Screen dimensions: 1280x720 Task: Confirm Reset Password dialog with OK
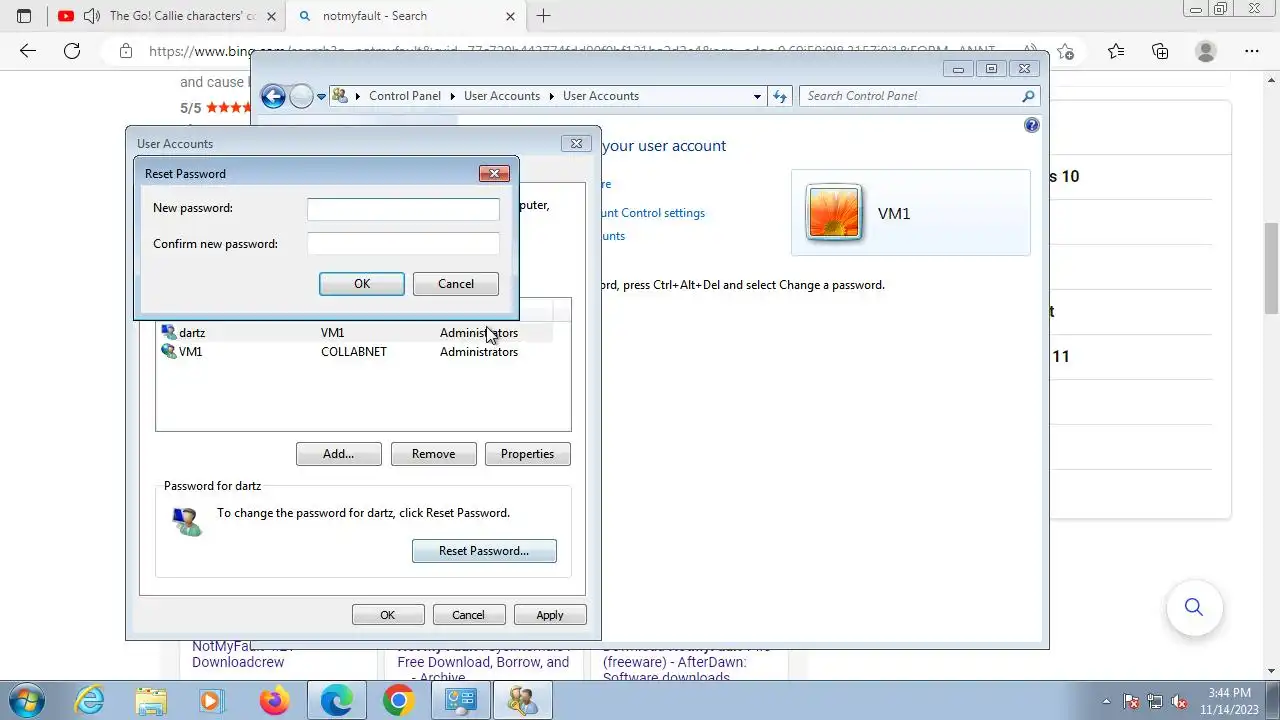[362, 284]
